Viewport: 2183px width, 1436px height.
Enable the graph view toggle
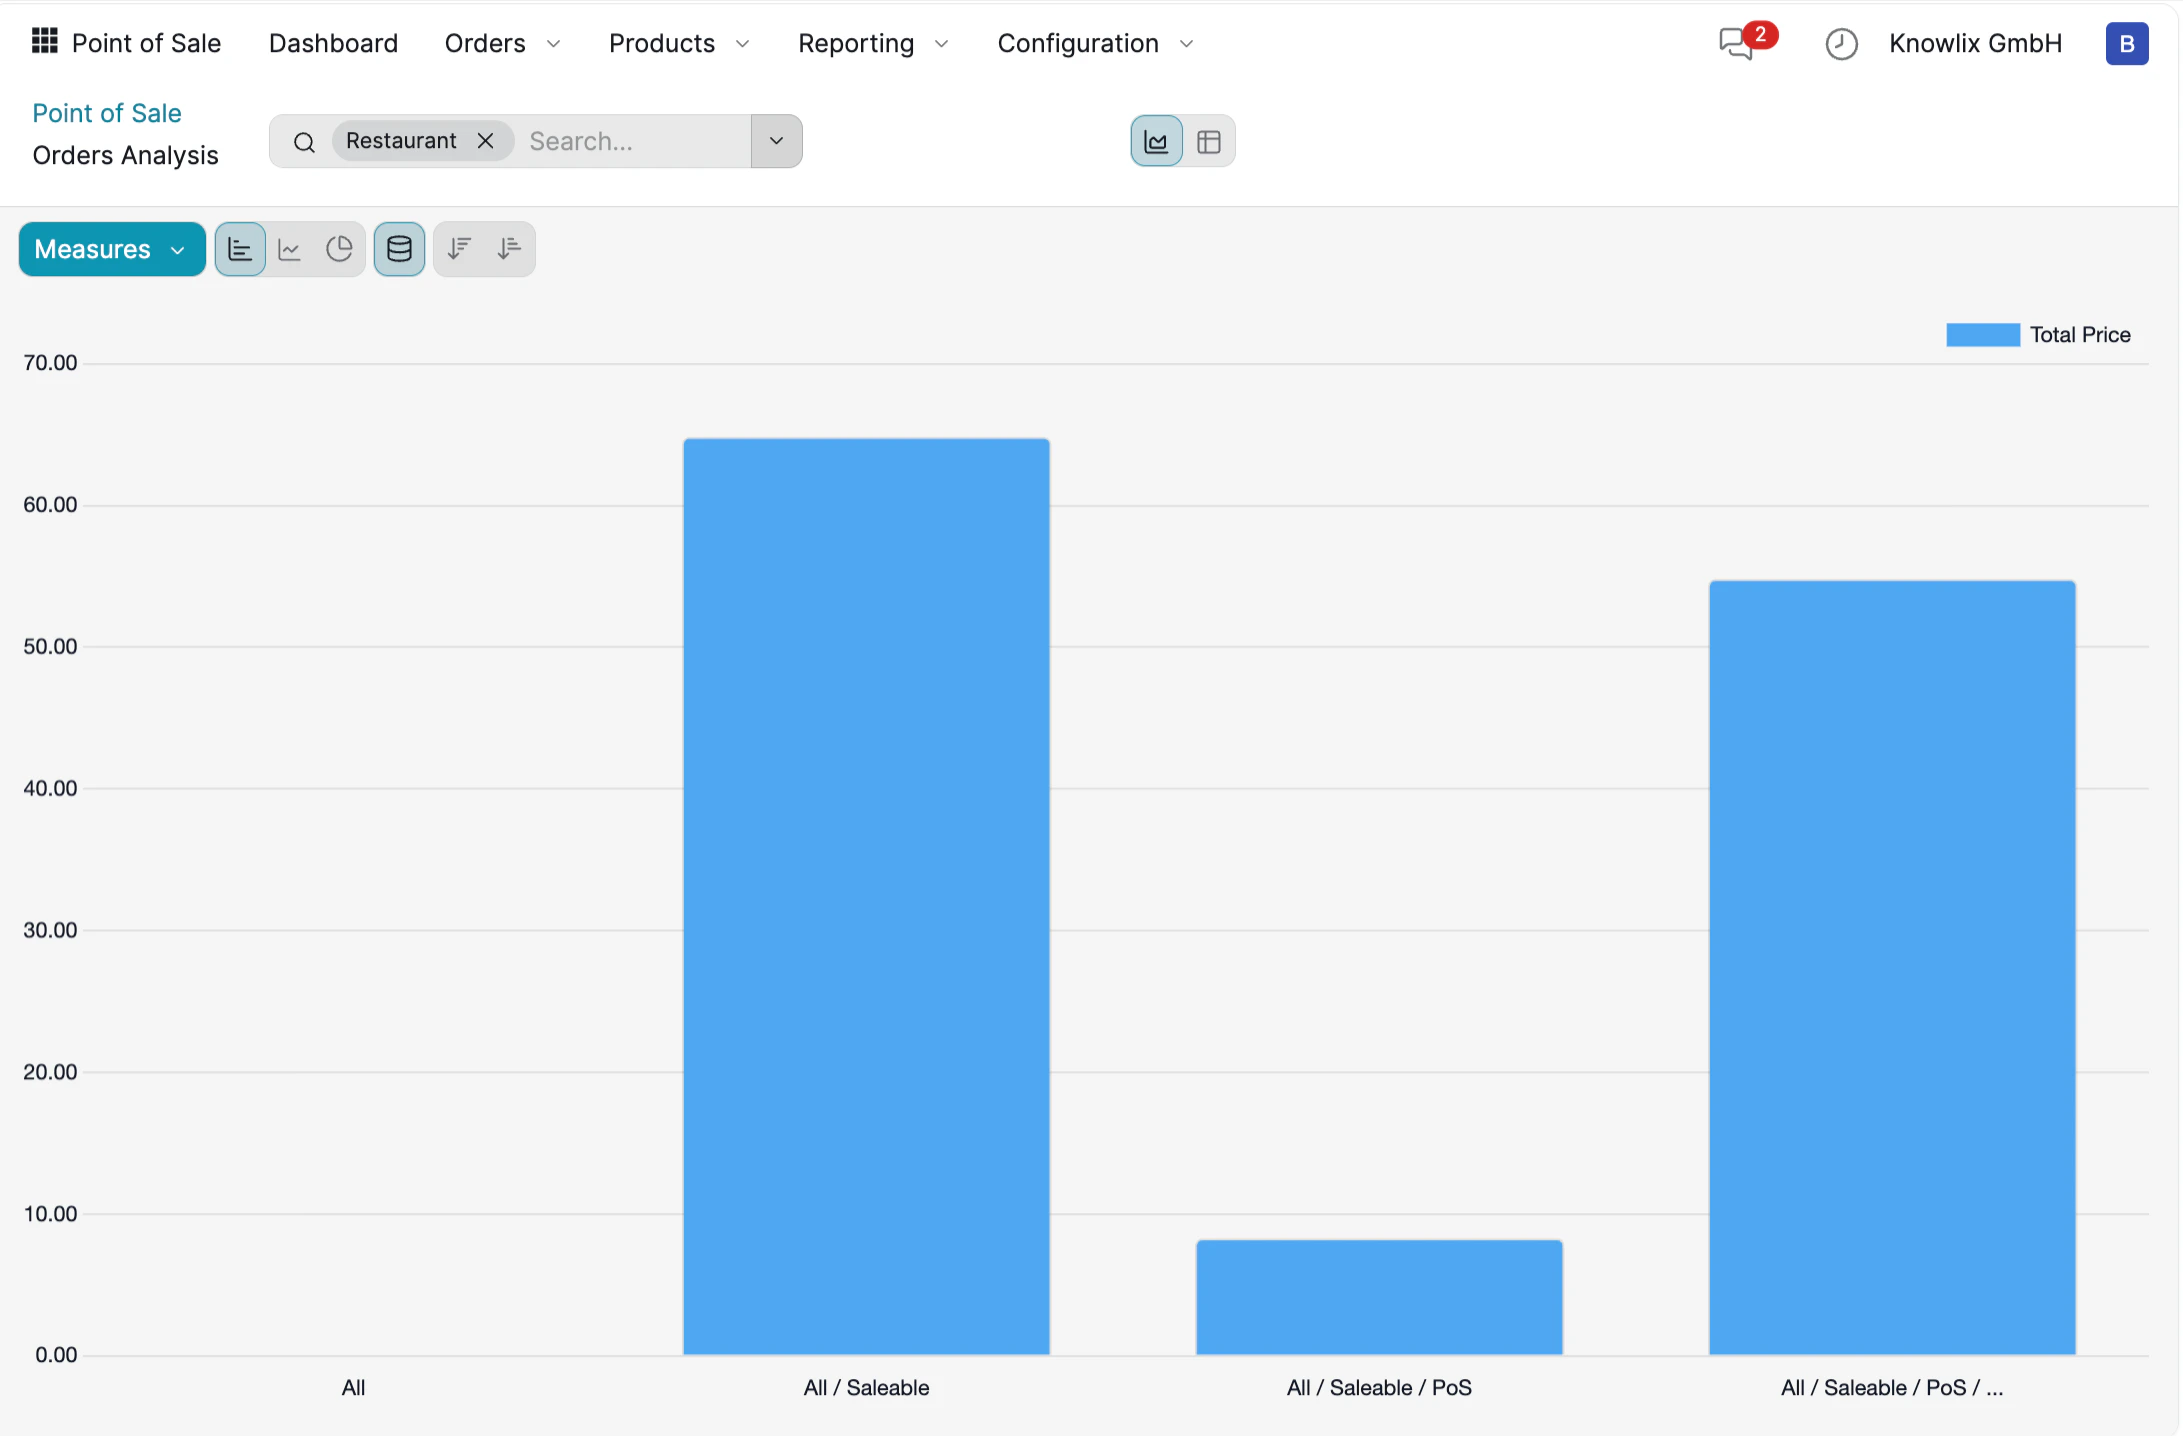pos(1155,141)
